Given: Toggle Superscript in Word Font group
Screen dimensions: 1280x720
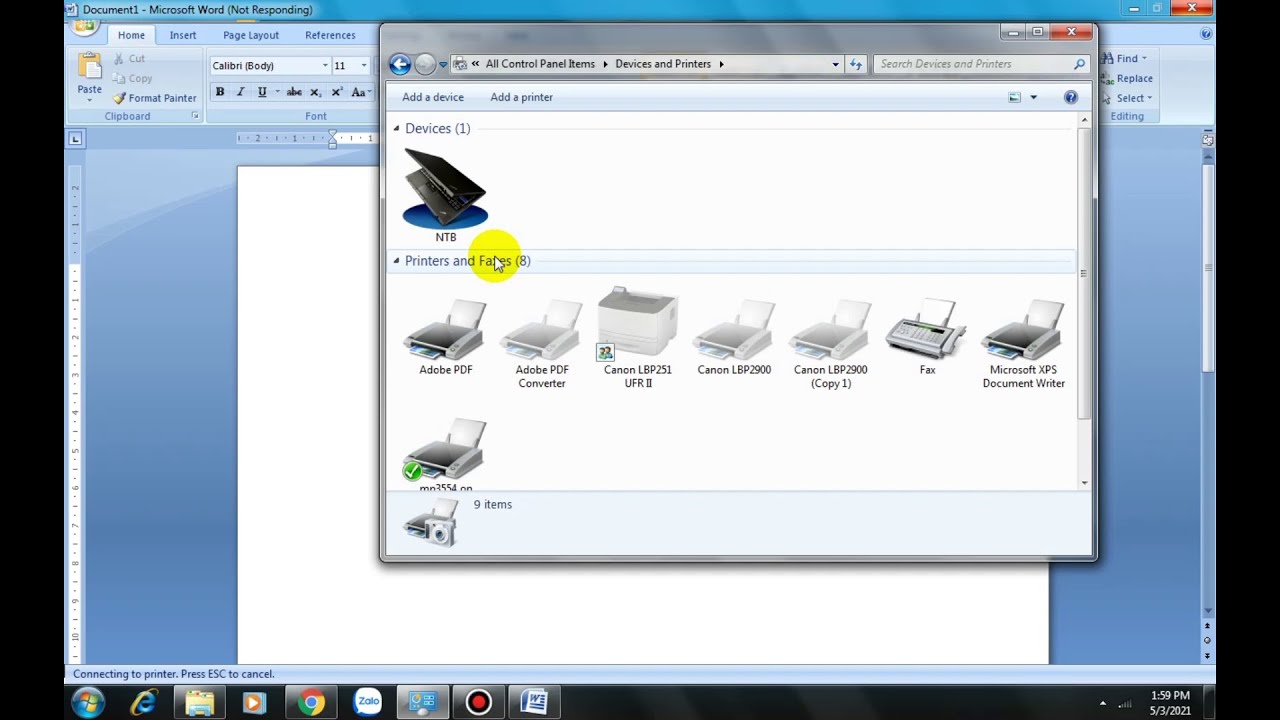Looking at the screenshot, I should [337, 92].
